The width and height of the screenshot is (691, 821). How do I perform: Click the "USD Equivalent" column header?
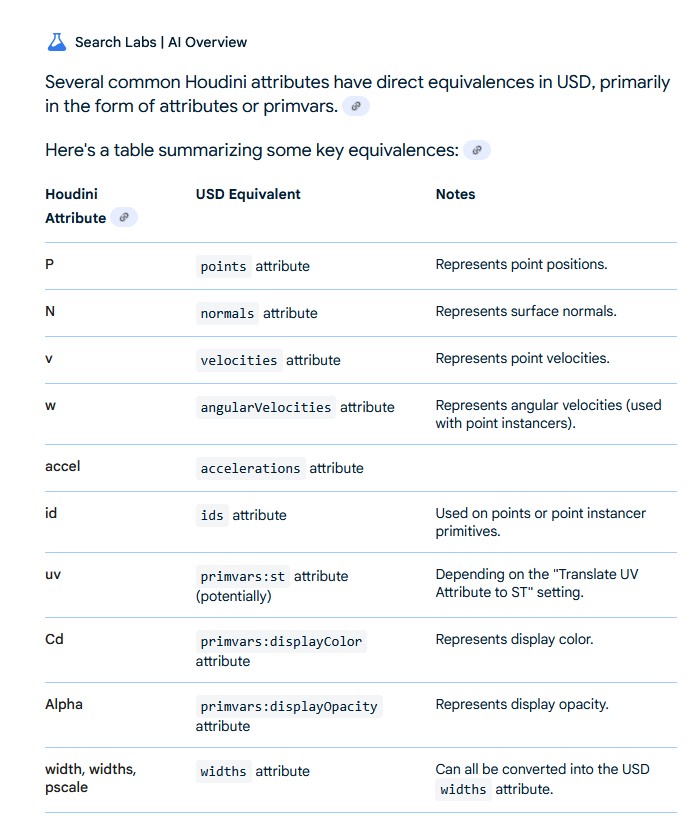[248, 194]
